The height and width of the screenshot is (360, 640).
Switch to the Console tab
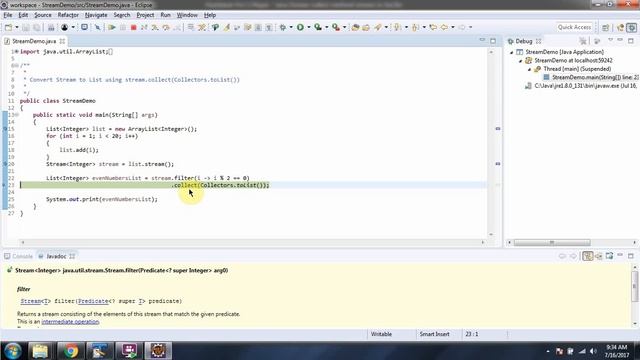[x=18, y=256]
